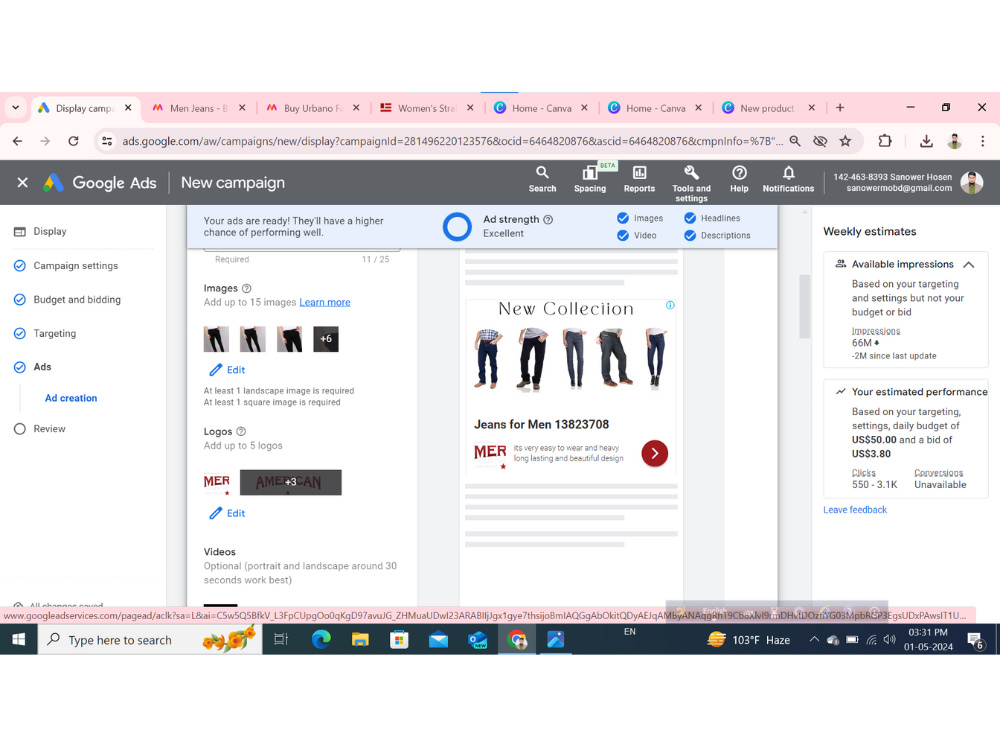Click Logos help question mark icon
Image resolution: width=1000 pixels, height=750 pixels.
241,432
